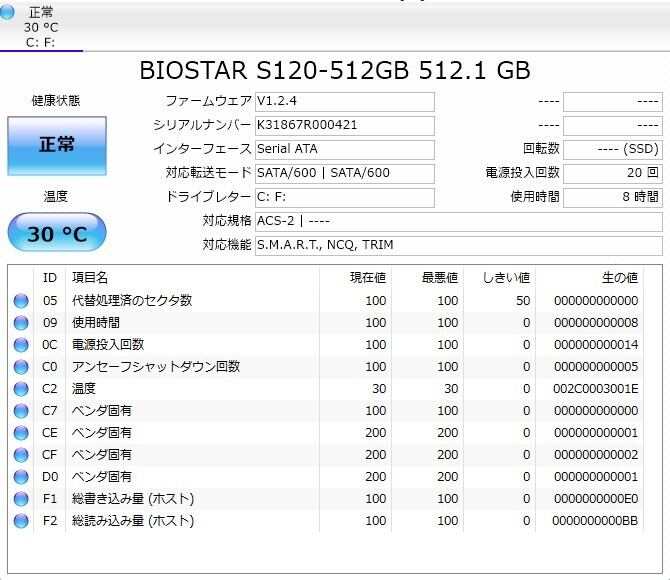Select the 総書き込み量 (ホスト) row

(x=326, y=499)
